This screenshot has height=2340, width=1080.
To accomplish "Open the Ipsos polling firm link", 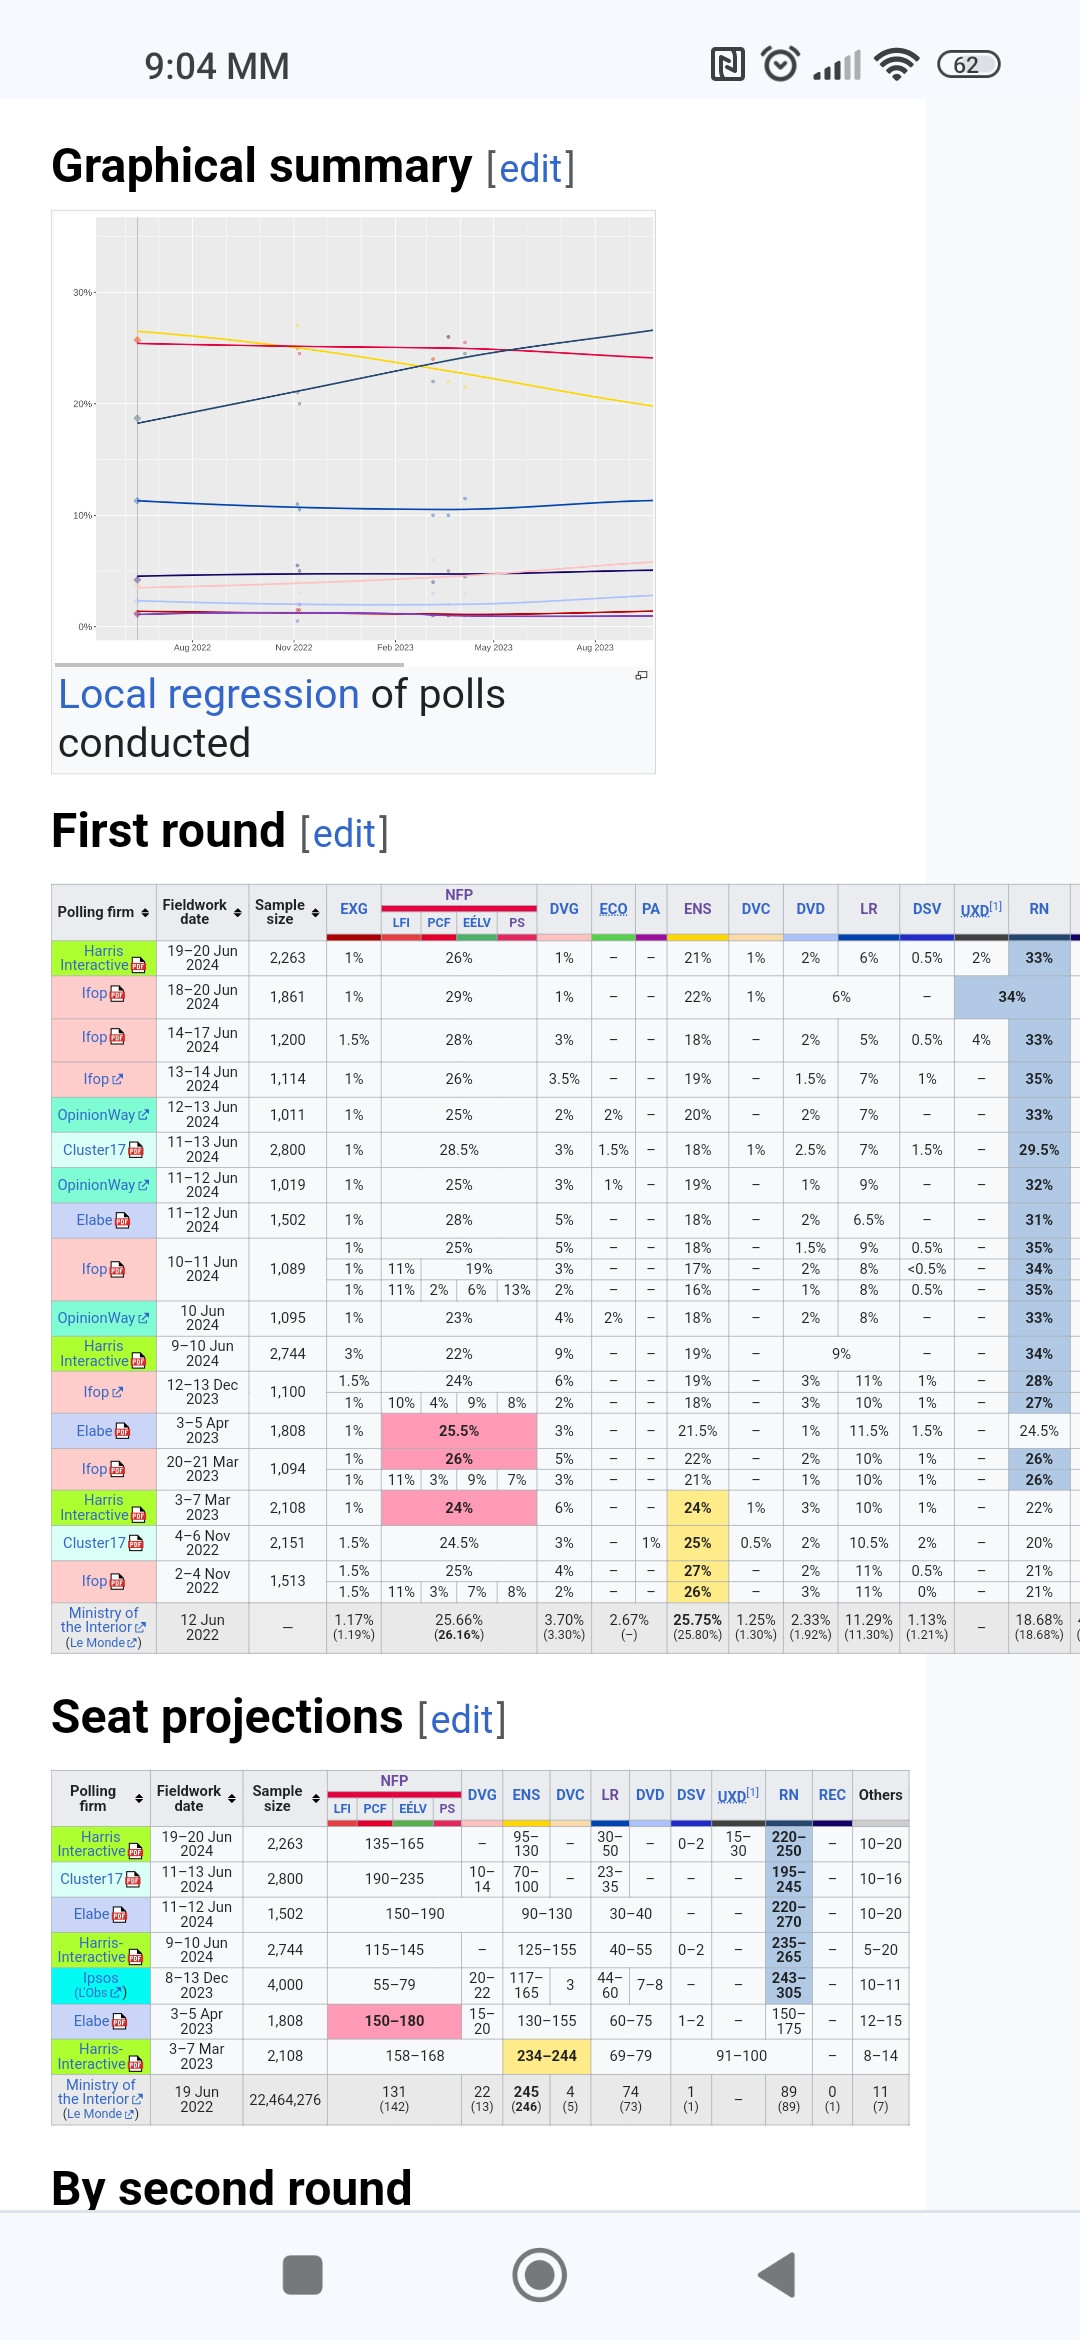I will click(100, 1978).
